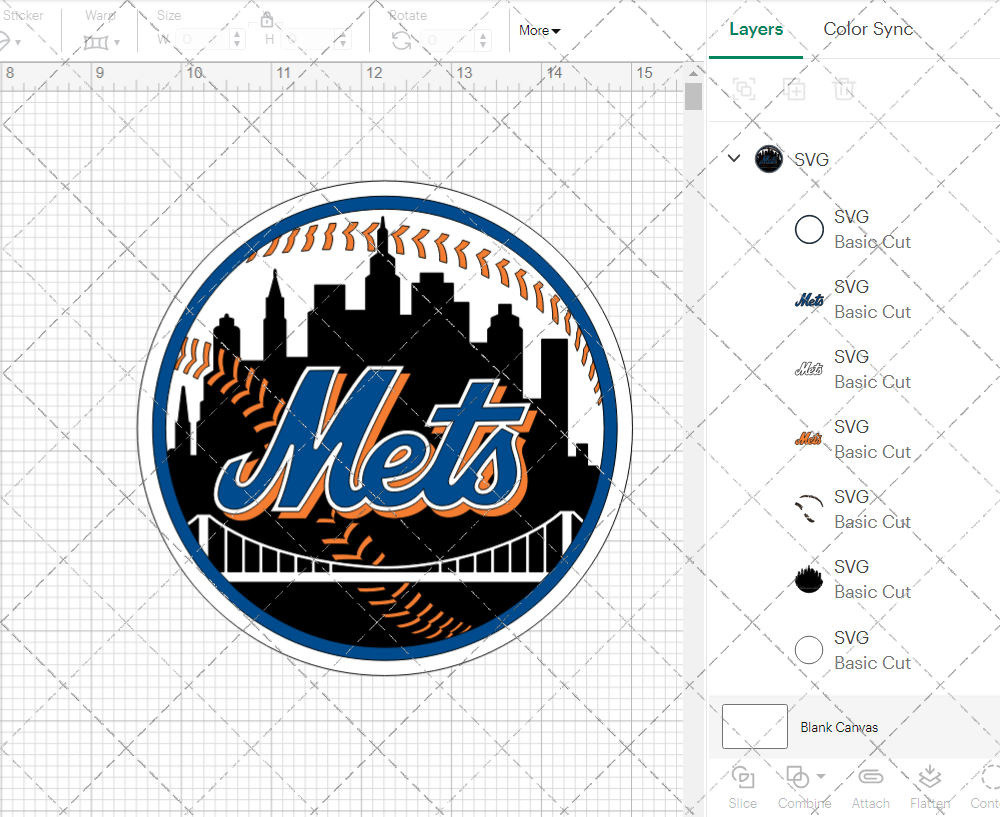Select the dark circle outline layer thumbnail
The height and width of the screenshot is (817, 1000).
click(809, 230)
